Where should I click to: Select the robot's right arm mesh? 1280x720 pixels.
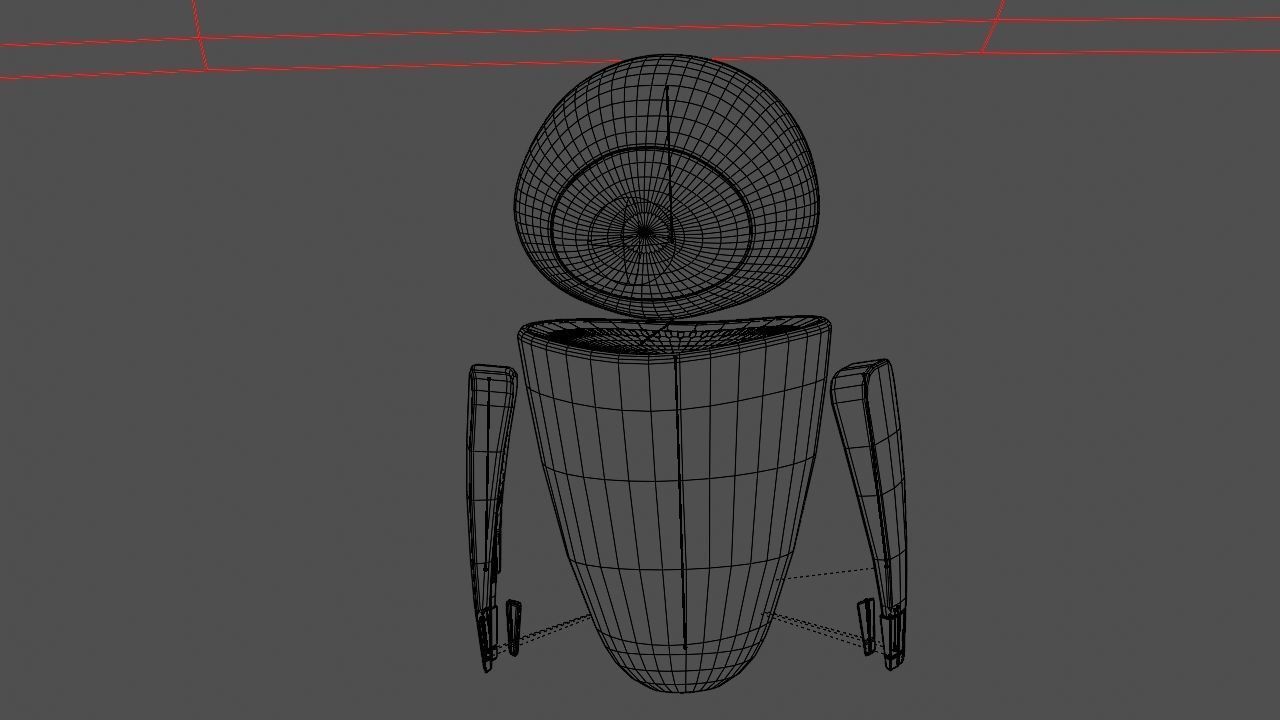870,470
